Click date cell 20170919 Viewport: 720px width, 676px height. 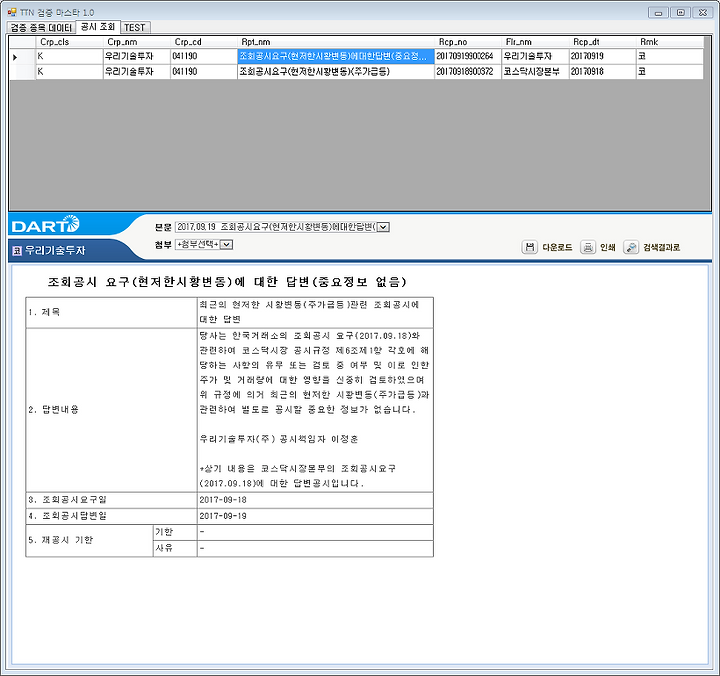602,56
